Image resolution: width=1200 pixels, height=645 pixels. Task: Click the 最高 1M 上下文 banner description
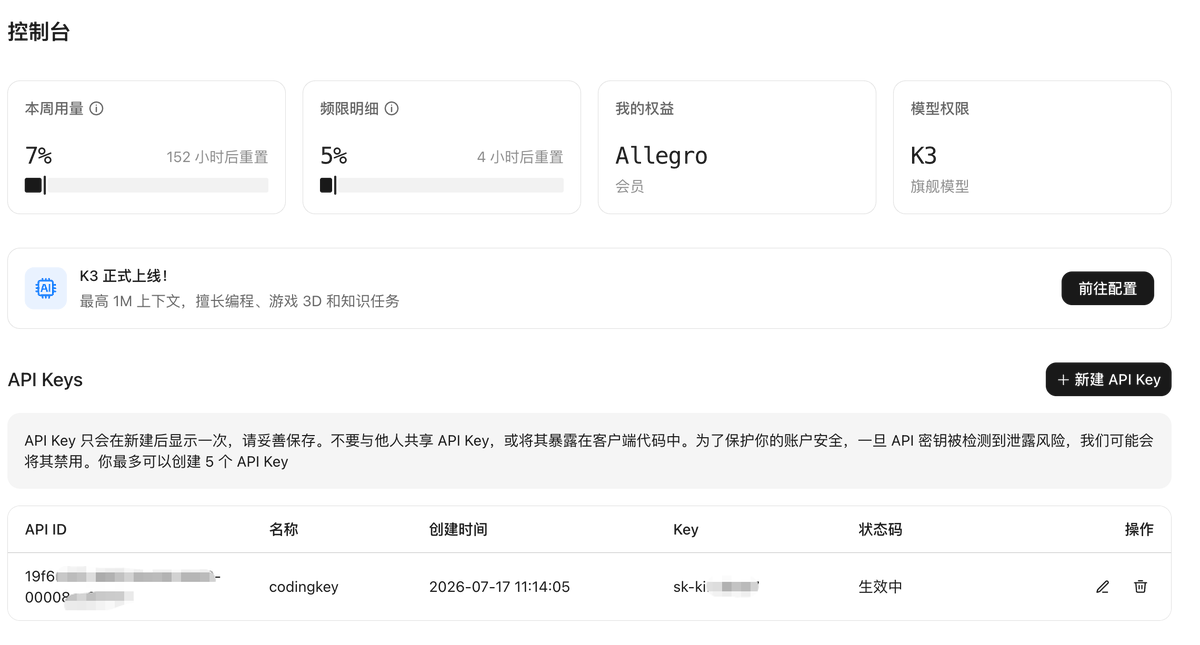point(240,301)
